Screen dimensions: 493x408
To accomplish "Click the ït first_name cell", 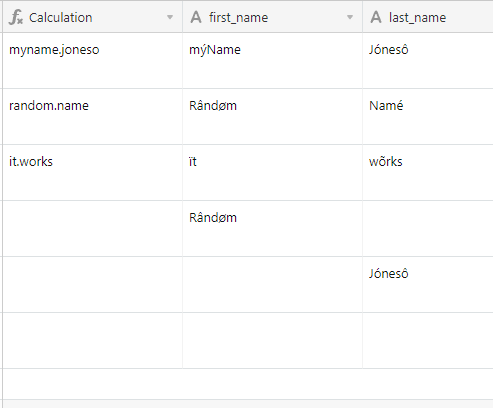I will point(272,173).
